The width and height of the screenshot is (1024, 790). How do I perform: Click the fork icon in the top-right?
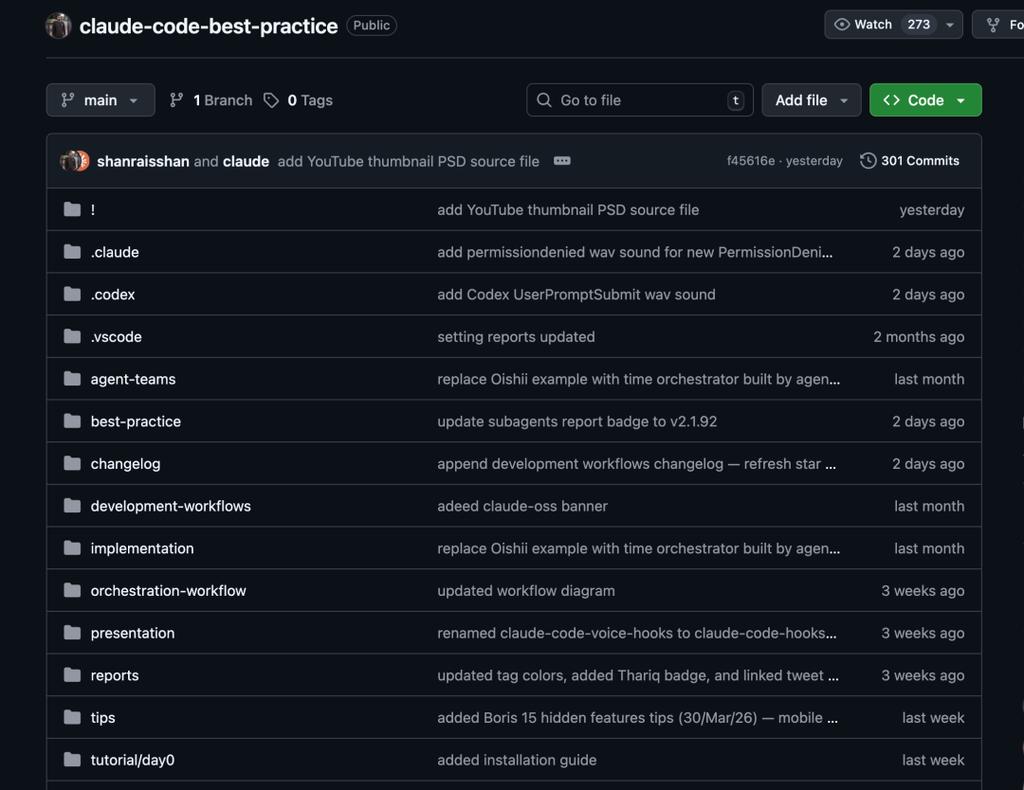coord(991,24)
